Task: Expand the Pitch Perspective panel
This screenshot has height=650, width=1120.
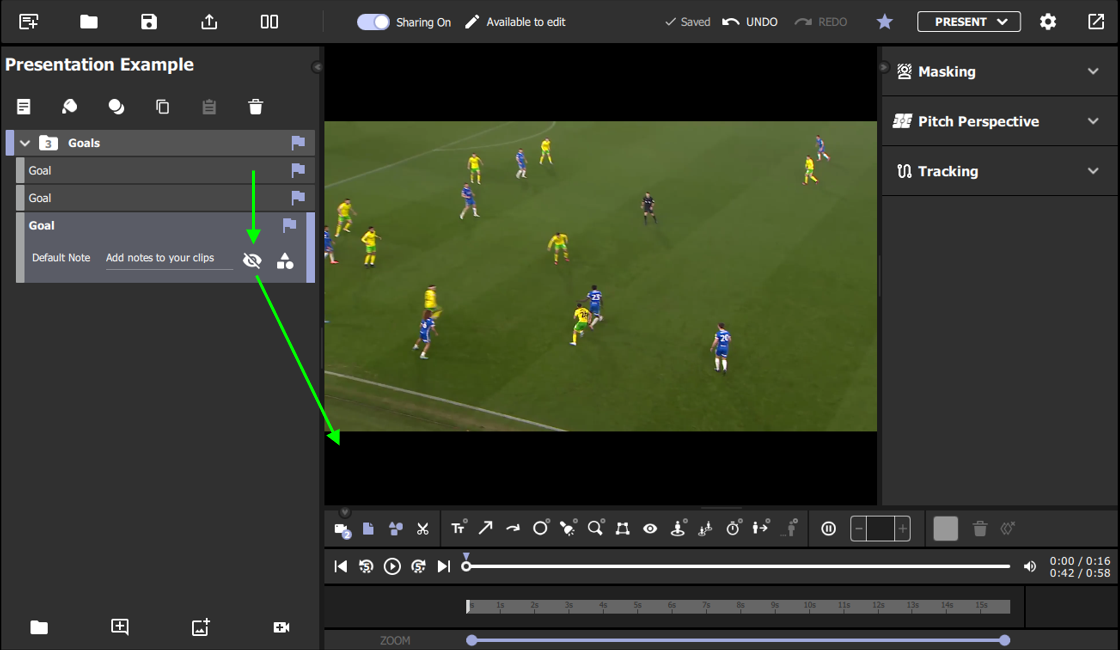Action: tap(999, 121)
